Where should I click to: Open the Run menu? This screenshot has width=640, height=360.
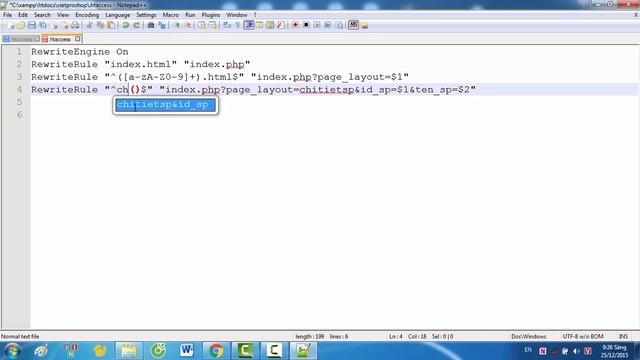tap(190, 15)
